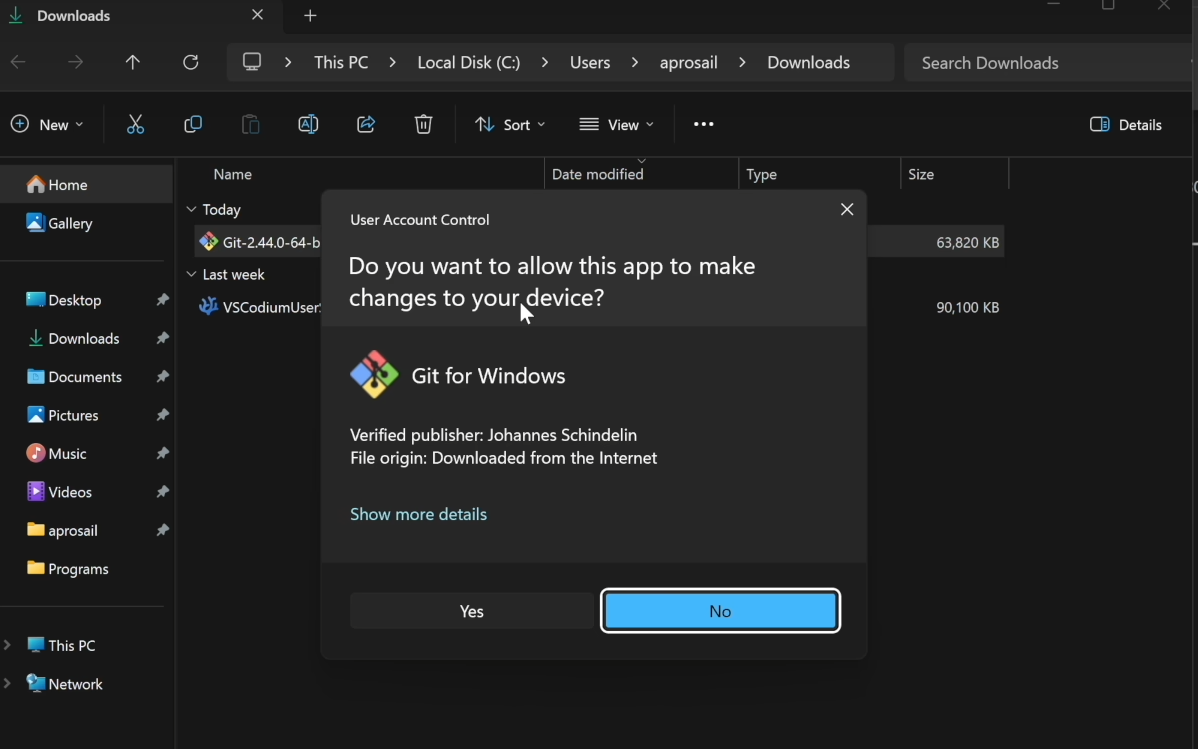Expand Network in the sidebar
This screenshot has width=1198, height=749.
click(8, 683)
